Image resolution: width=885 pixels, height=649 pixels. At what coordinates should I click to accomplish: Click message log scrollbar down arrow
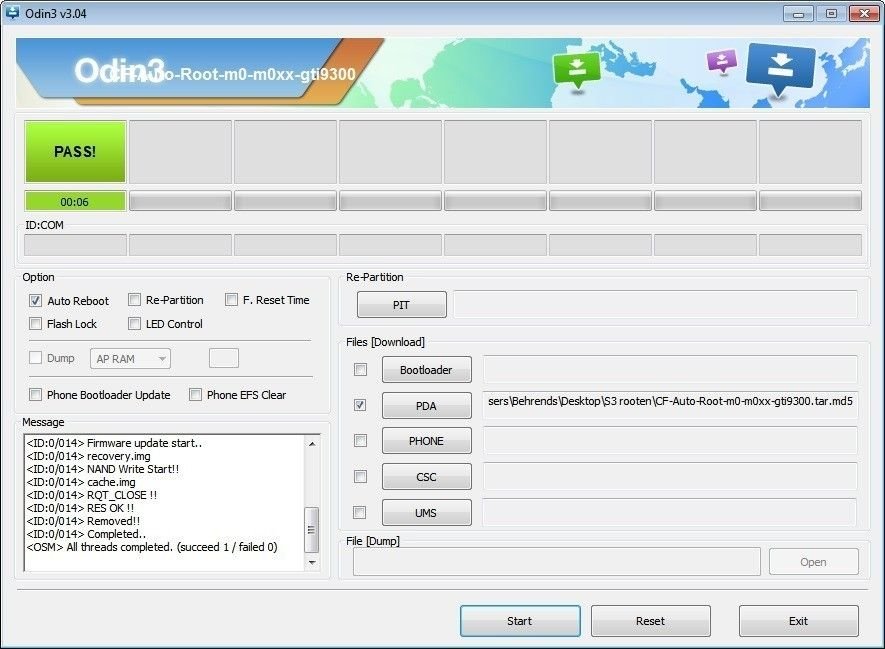click(x=312, y=563)
